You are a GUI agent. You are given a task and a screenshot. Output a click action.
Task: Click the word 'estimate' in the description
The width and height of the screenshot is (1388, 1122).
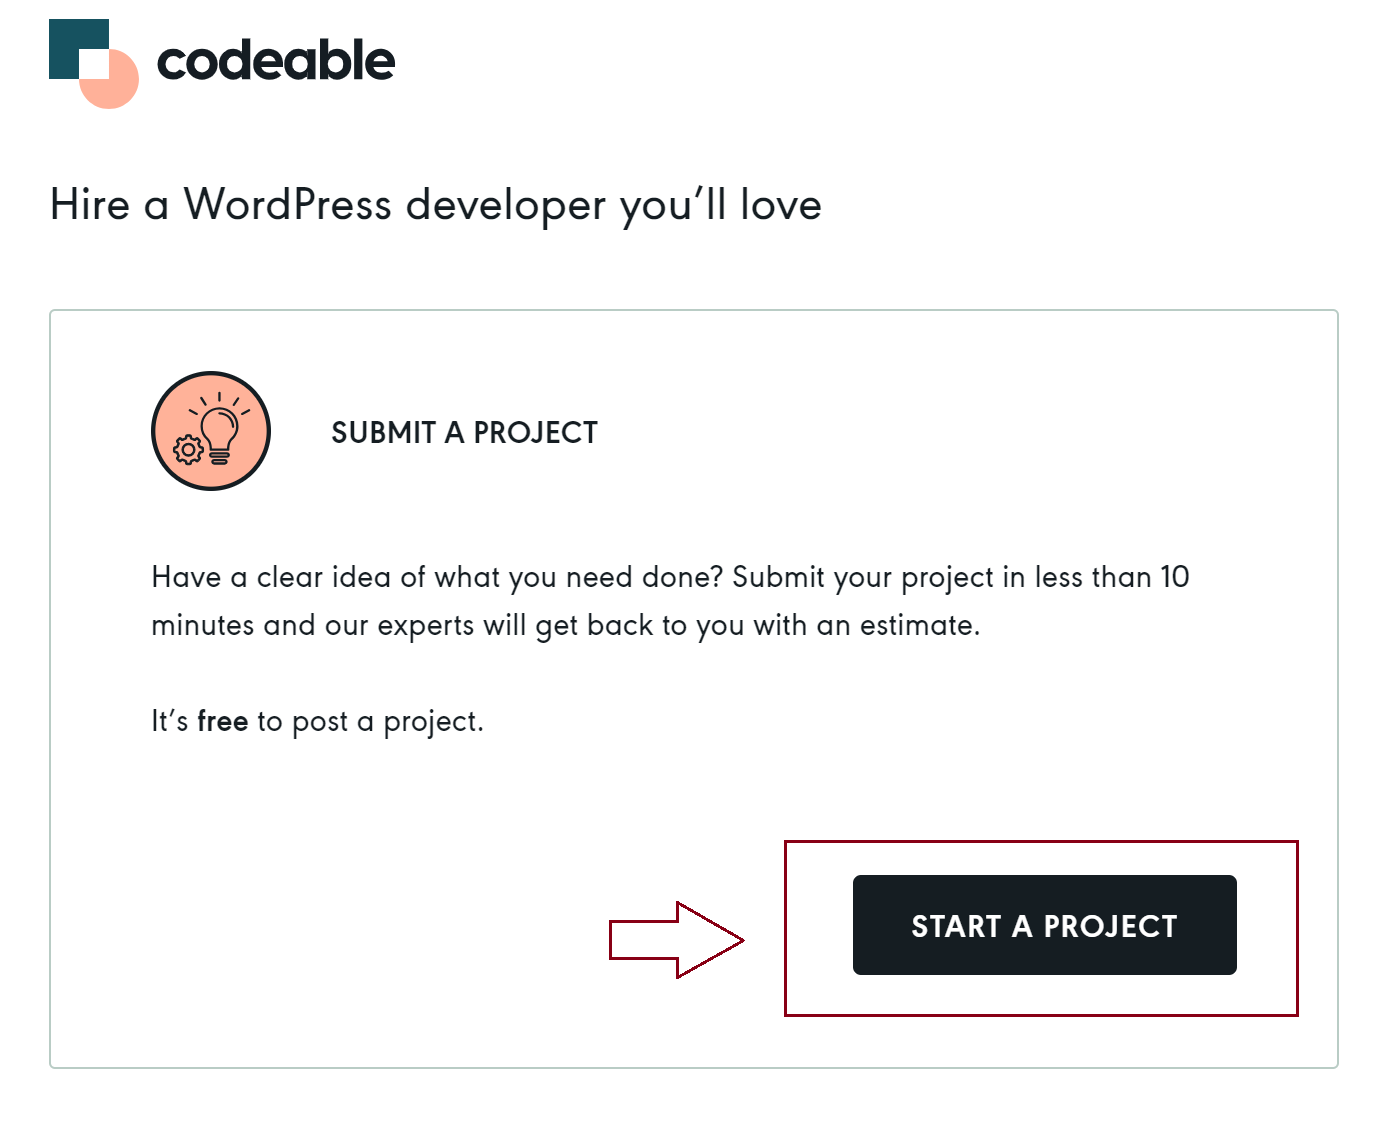[x=917, y=626]
